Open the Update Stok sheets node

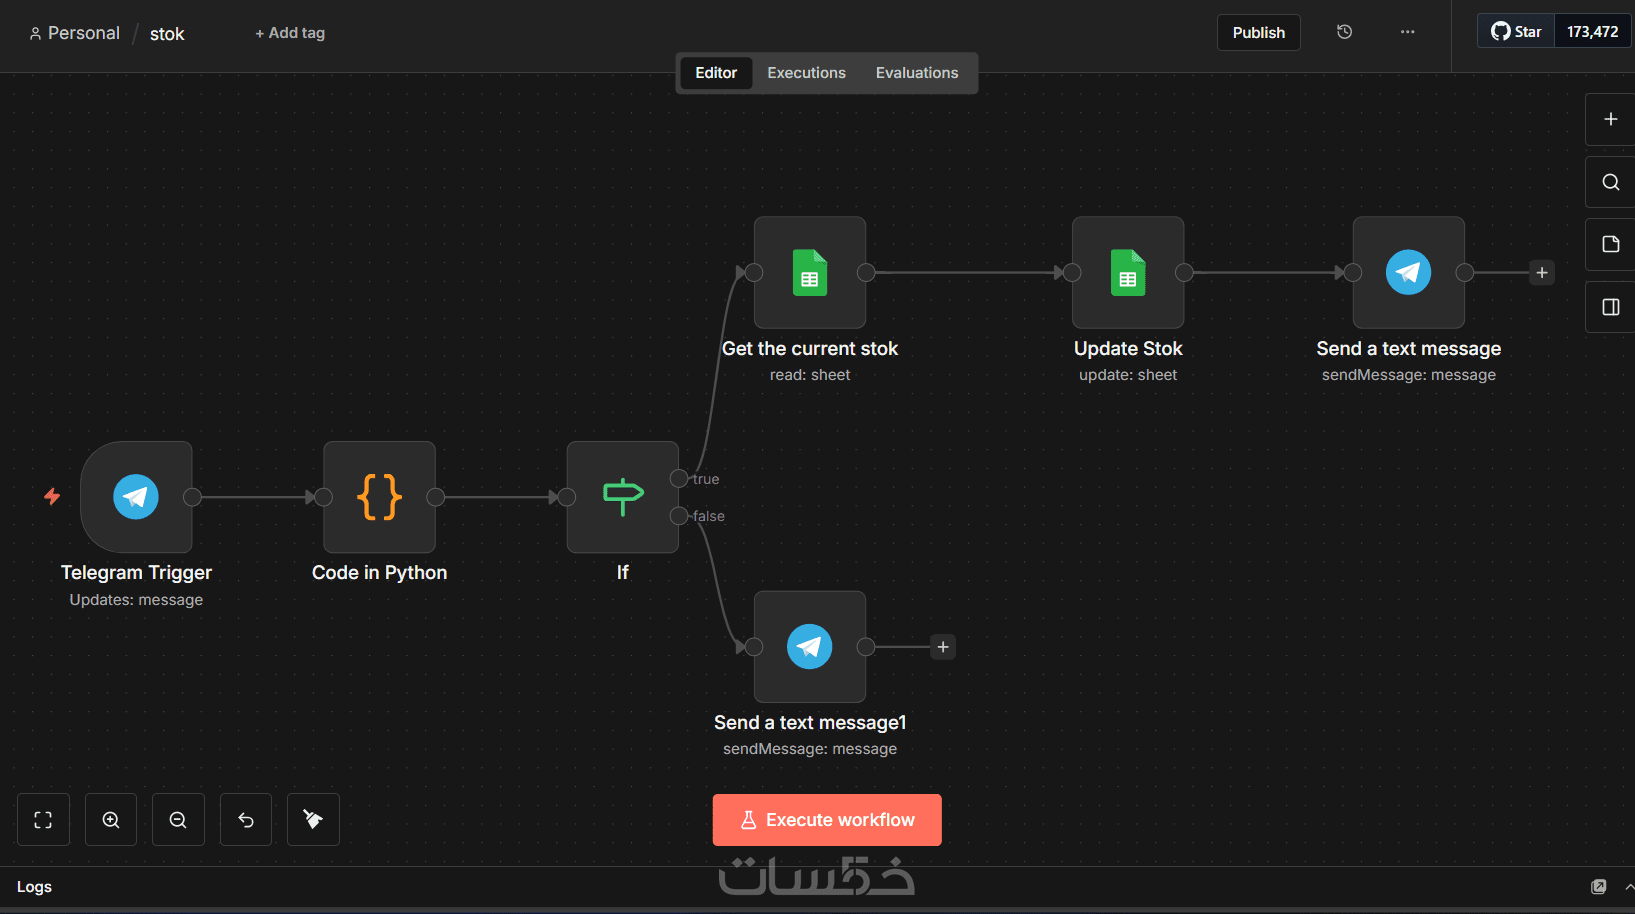click(1128, 272)
